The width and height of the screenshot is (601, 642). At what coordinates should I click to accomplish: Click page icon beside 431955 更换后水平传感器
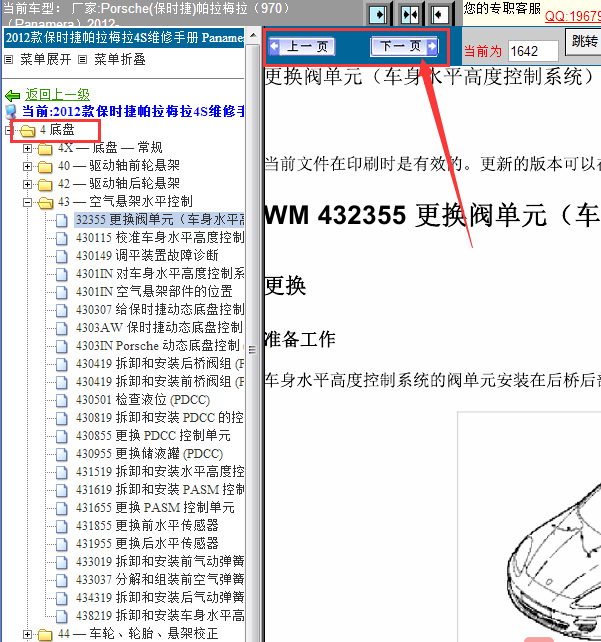(x=61, y=545)
